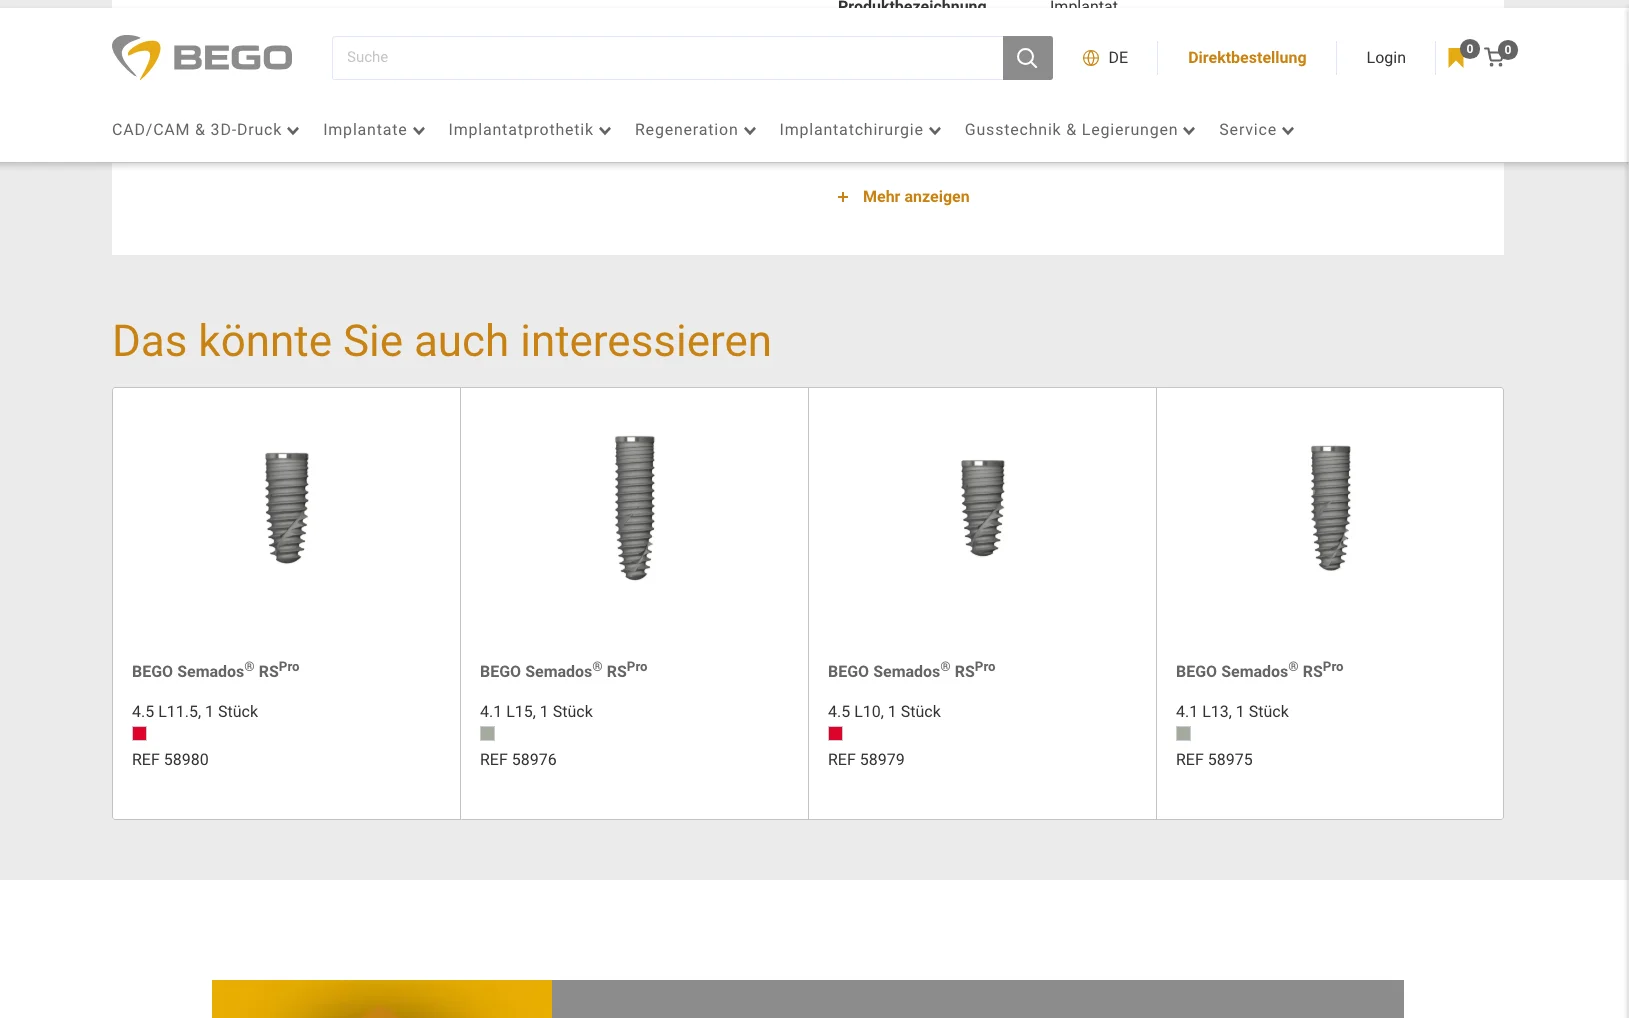Expand the Service menu
Image resolution: width=1629 pixels, height=1018 pixels.
coord(1256,130)
